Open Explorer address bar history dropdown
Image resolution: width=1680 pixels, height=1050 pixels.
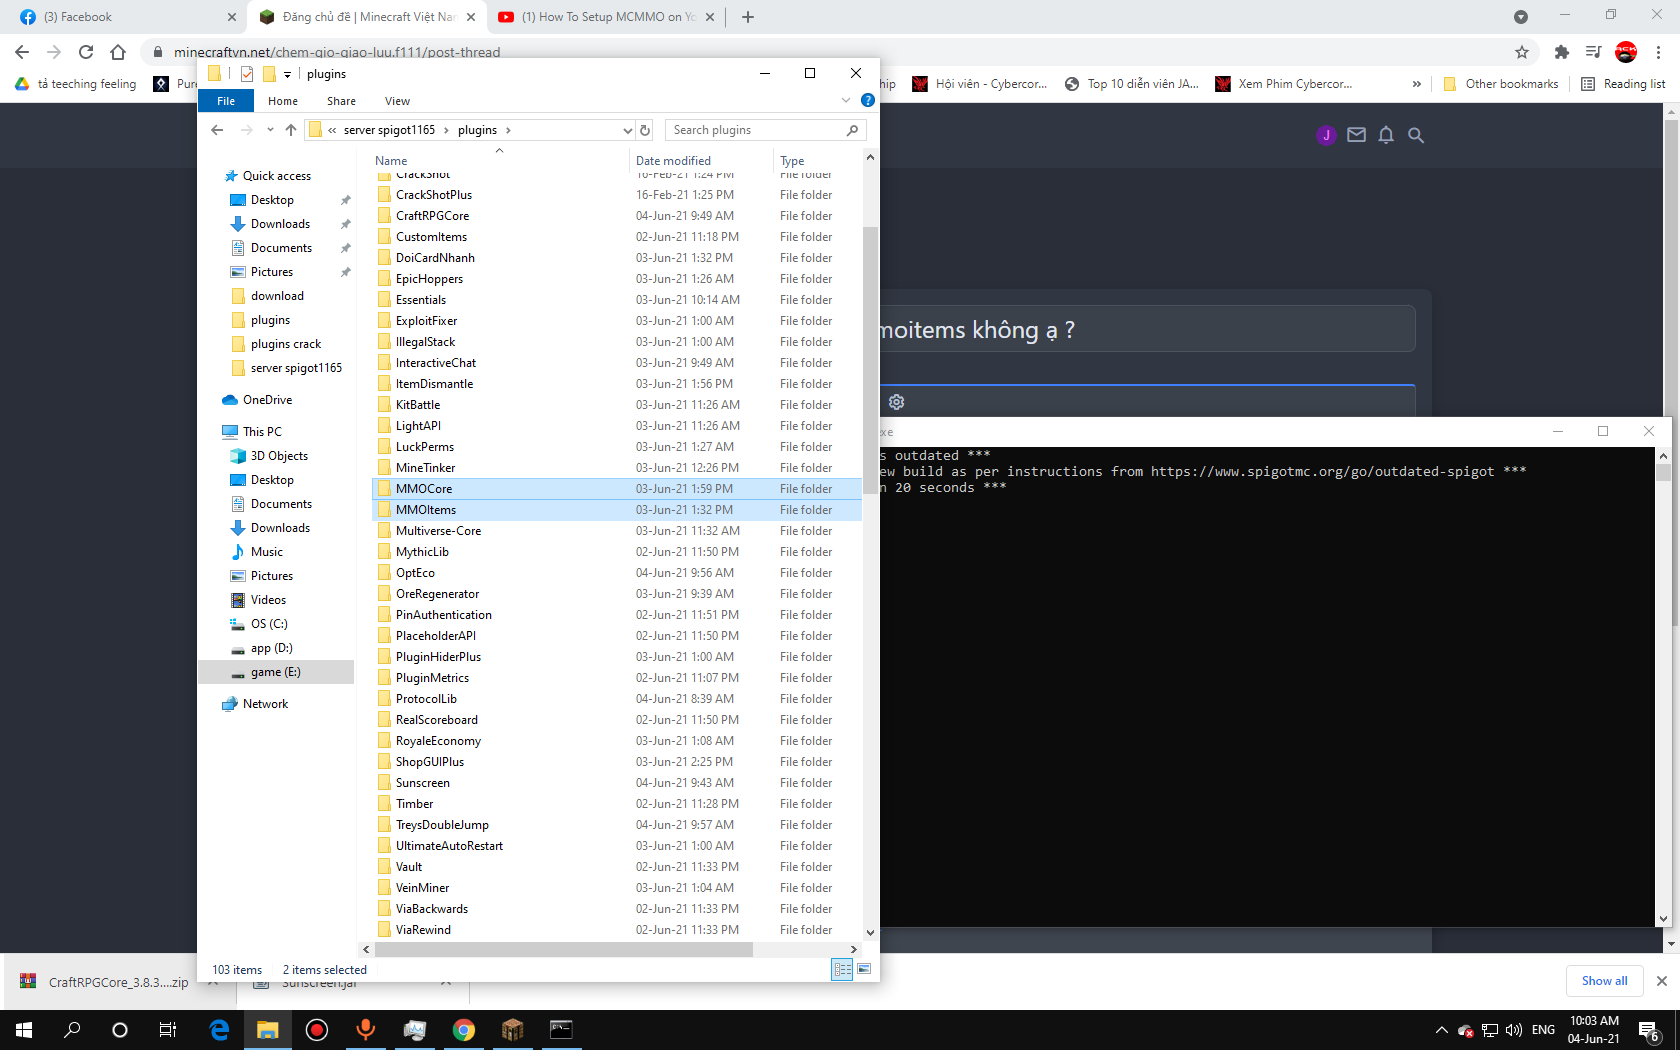coord(627,130)
